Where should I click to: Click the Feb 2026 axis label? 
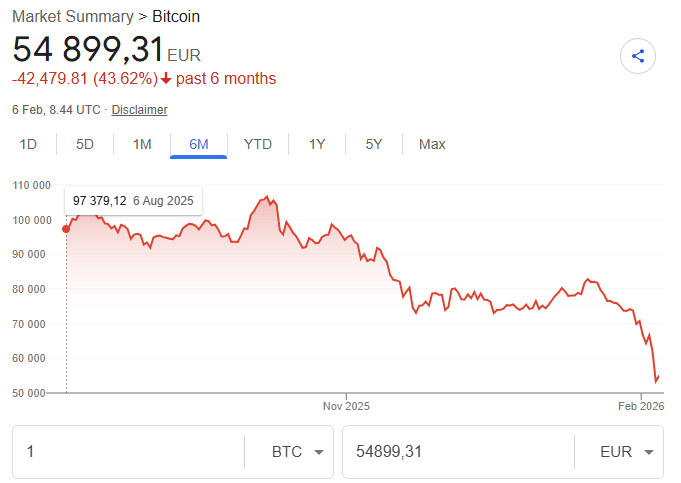point(641,406)
